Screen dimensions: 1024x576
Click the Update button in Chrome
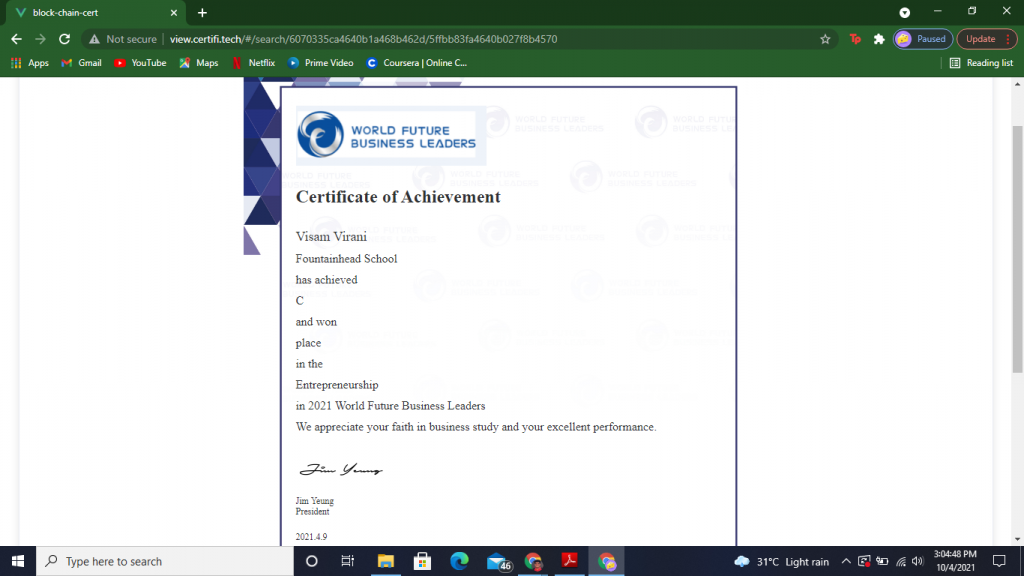coord(981,39)
